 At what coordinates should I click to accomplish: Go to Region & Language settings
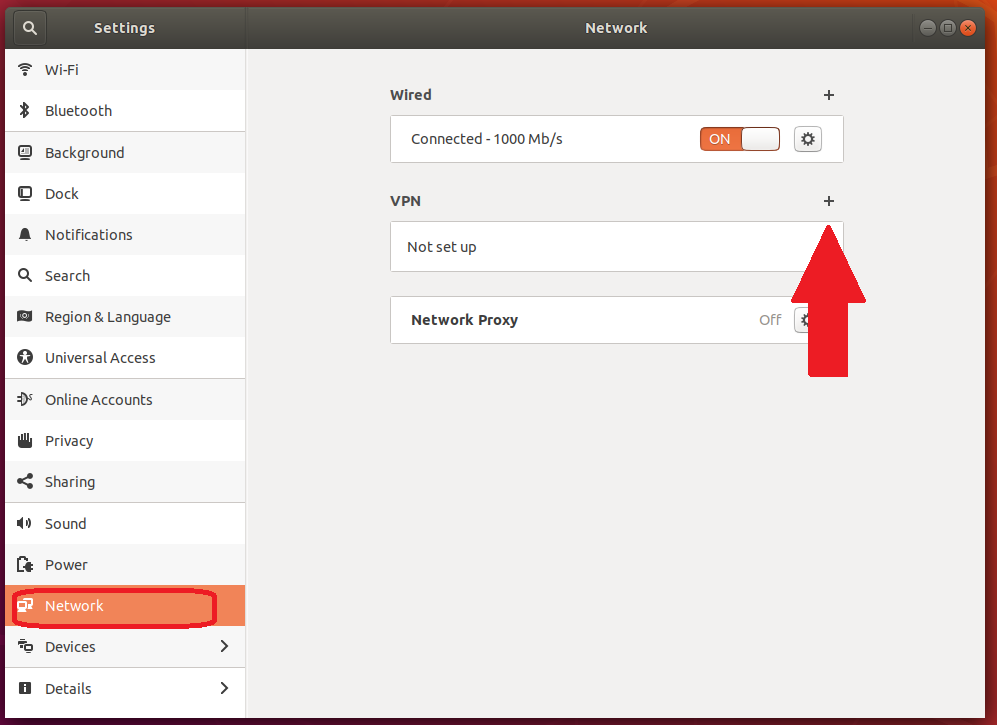tap(108, 317)
